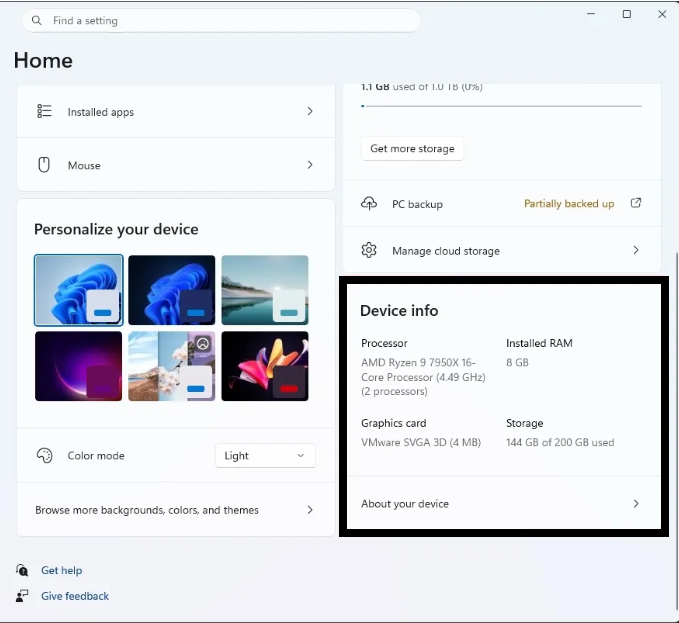Select the lake landscape theme thumbnail
The height and width of the screenshot is (623, 679).
[265, 289]
